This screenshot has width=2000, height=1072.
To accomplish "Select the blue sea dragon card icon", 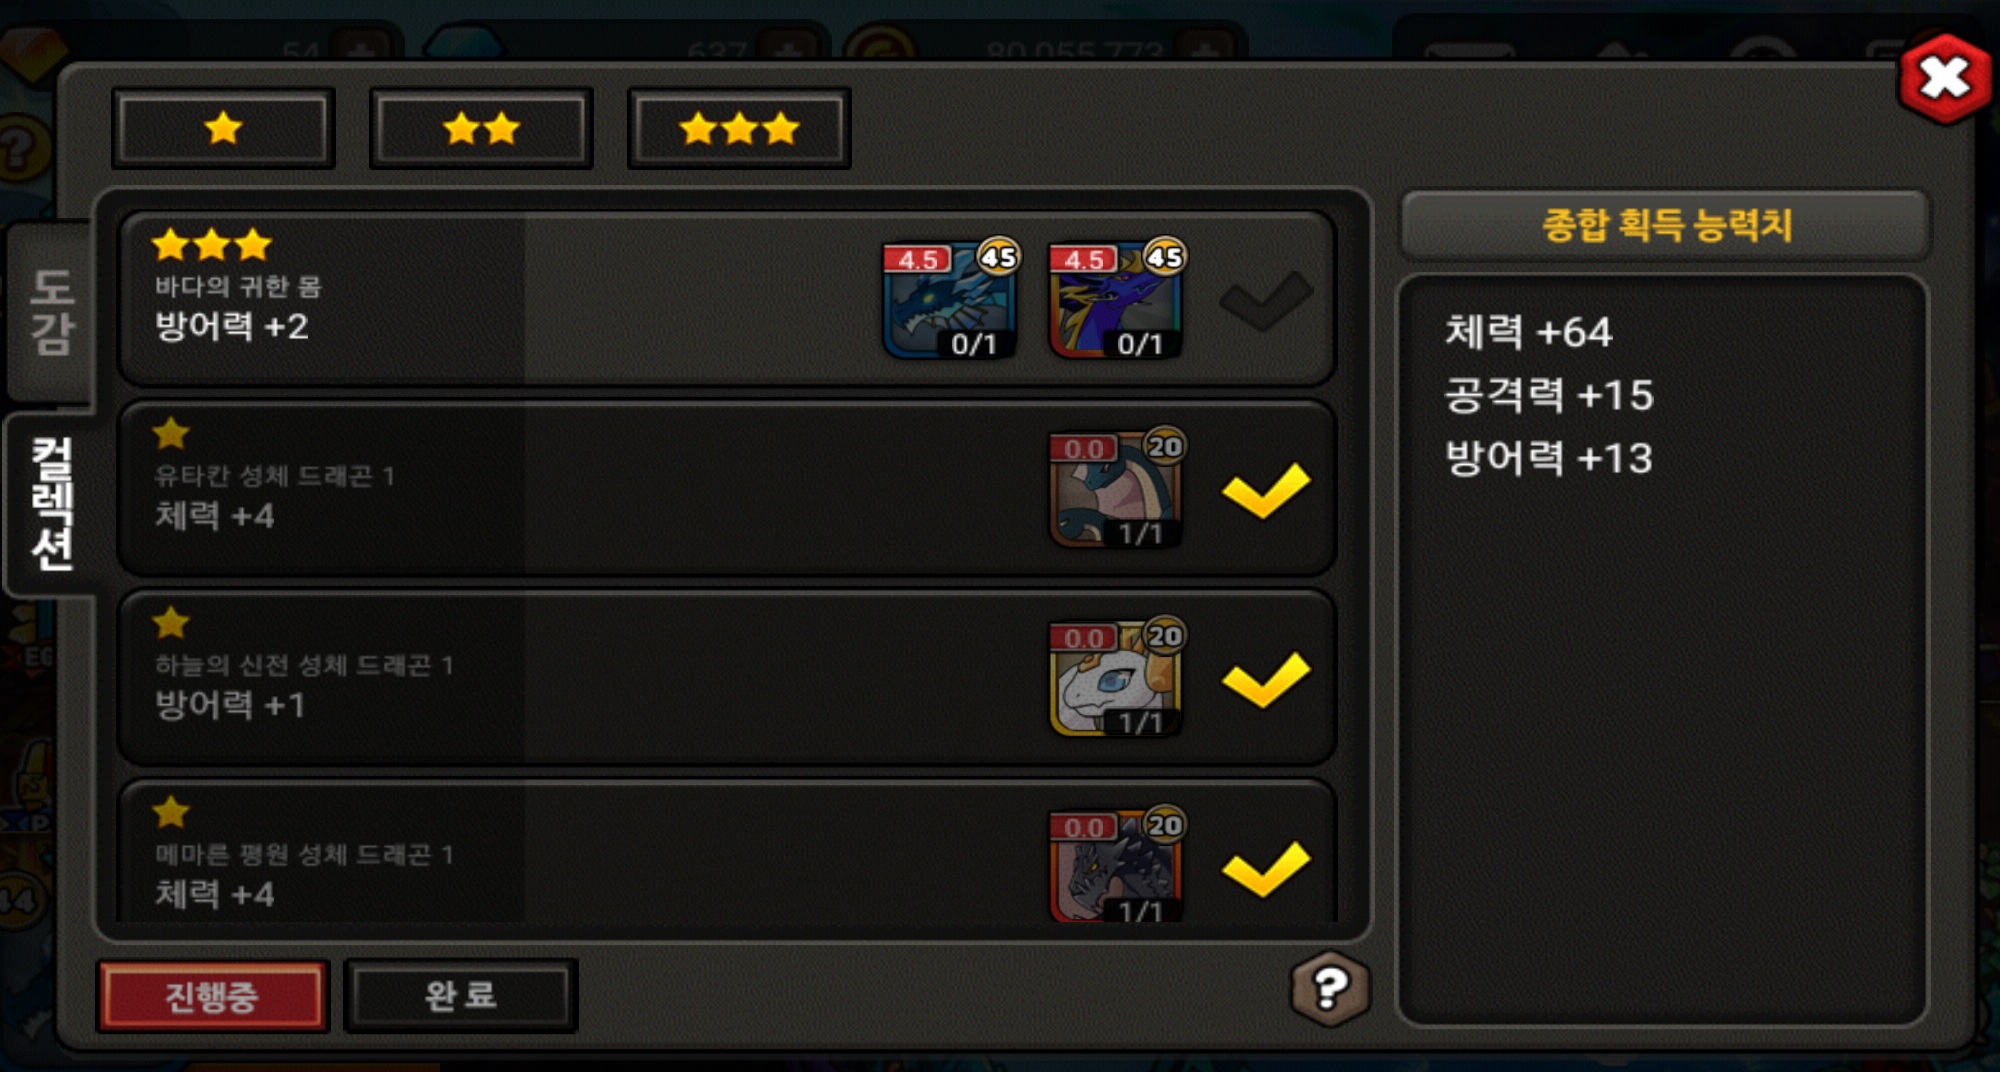I will 950,299.
